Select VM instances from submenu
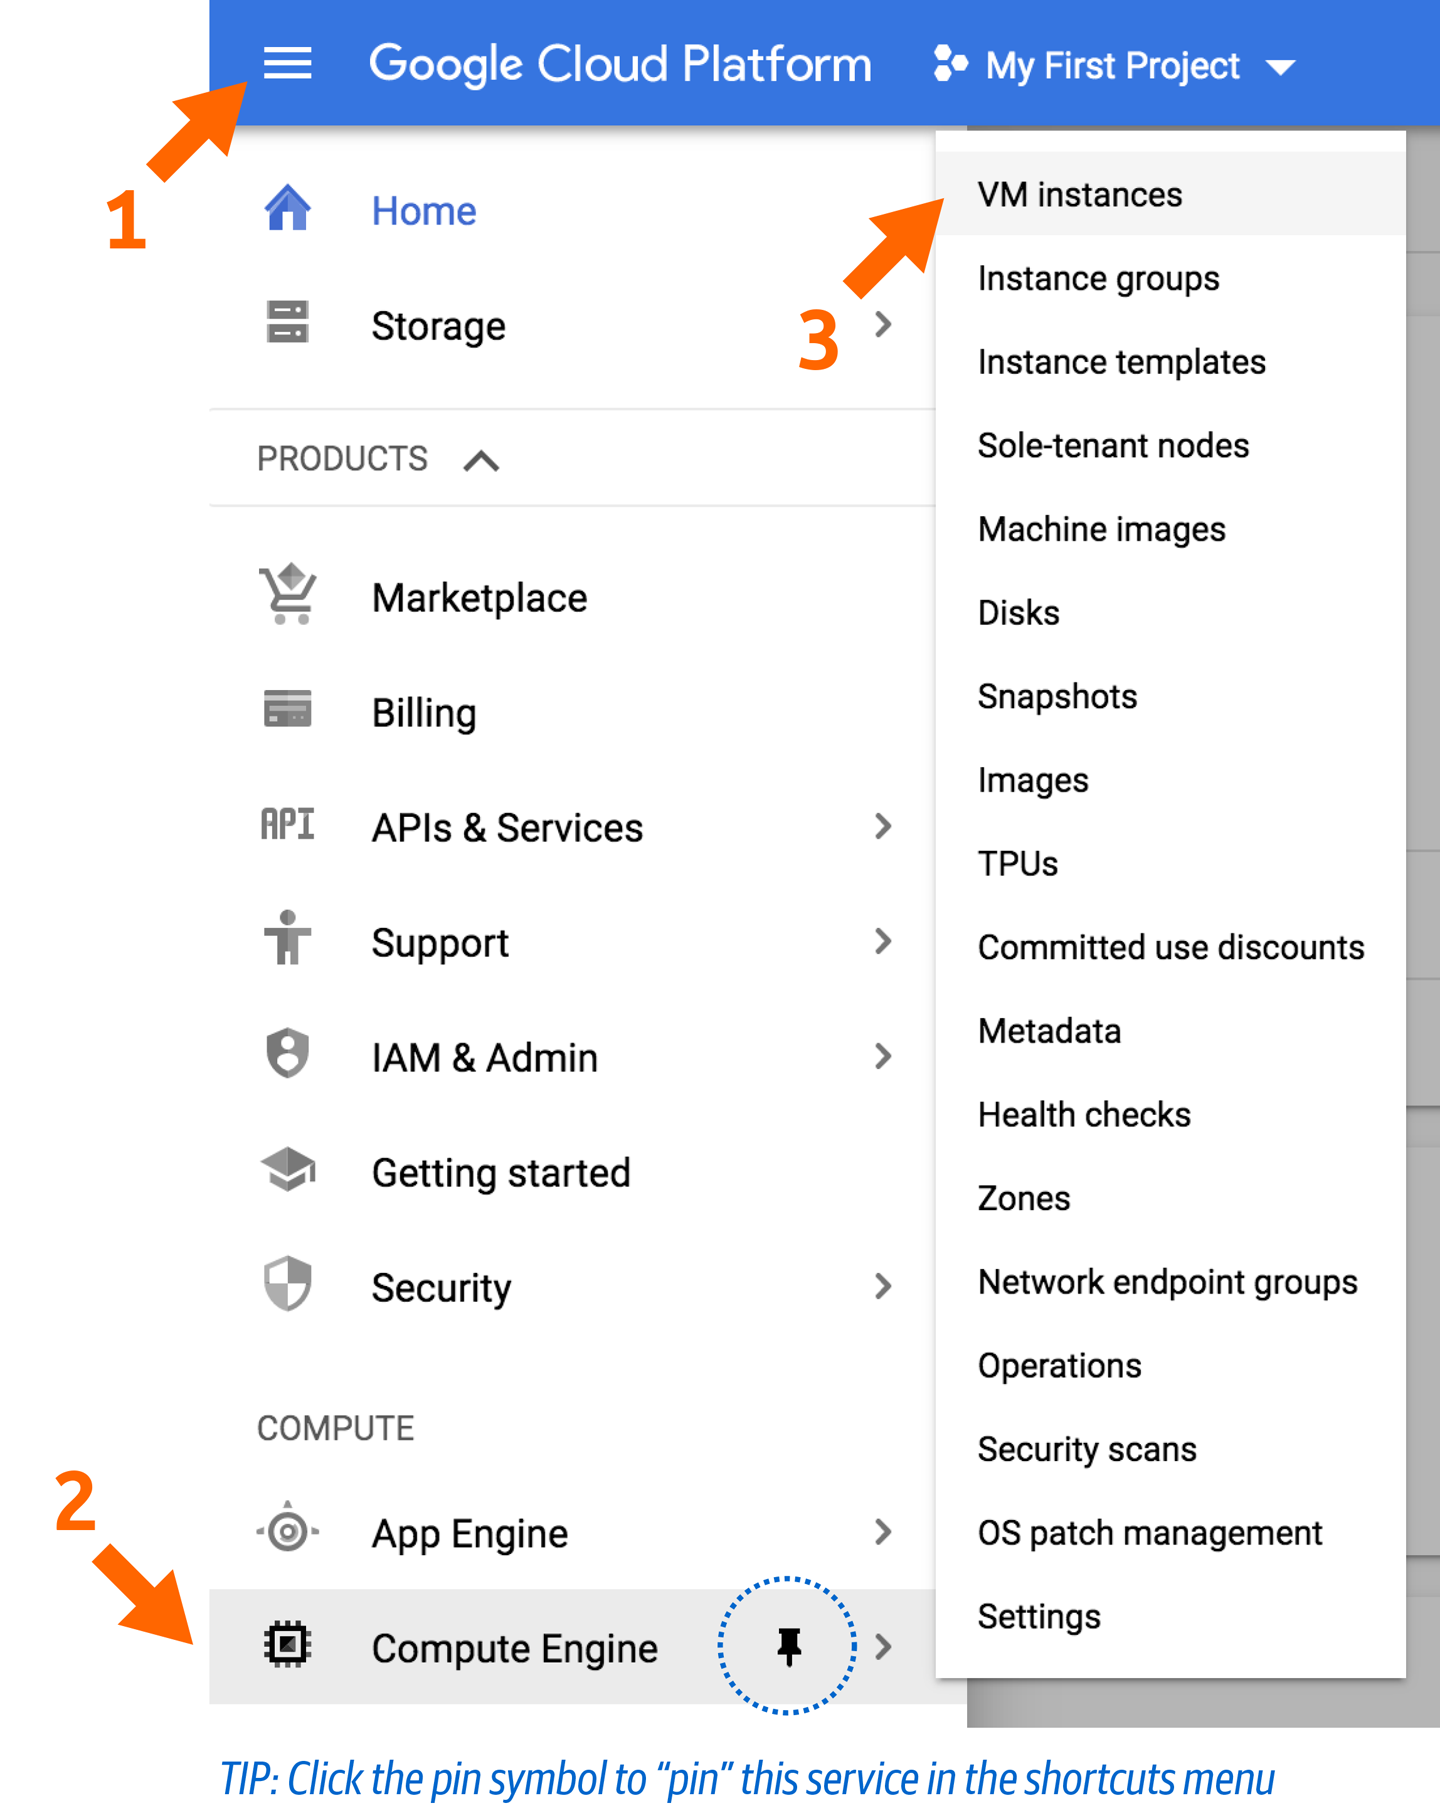The height and width of the screenshot is (1813, 1440). point(1171,194)
